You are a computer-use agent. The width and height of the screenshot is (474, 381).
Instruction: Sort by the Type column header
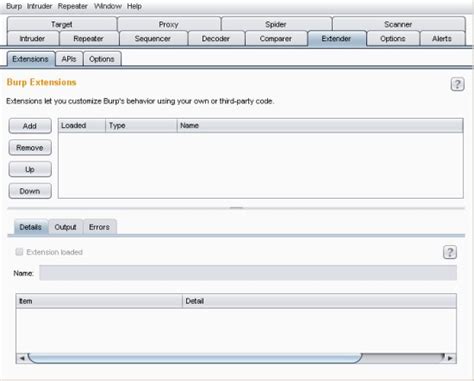[141, 126]
